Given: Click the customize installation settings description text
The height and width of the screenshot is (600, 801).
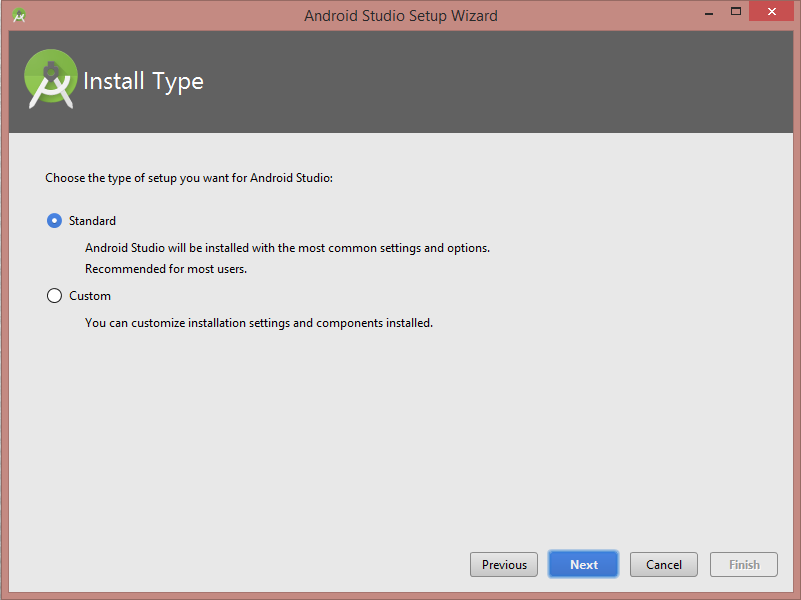Looking at the screenshot, I should (258, 323).
